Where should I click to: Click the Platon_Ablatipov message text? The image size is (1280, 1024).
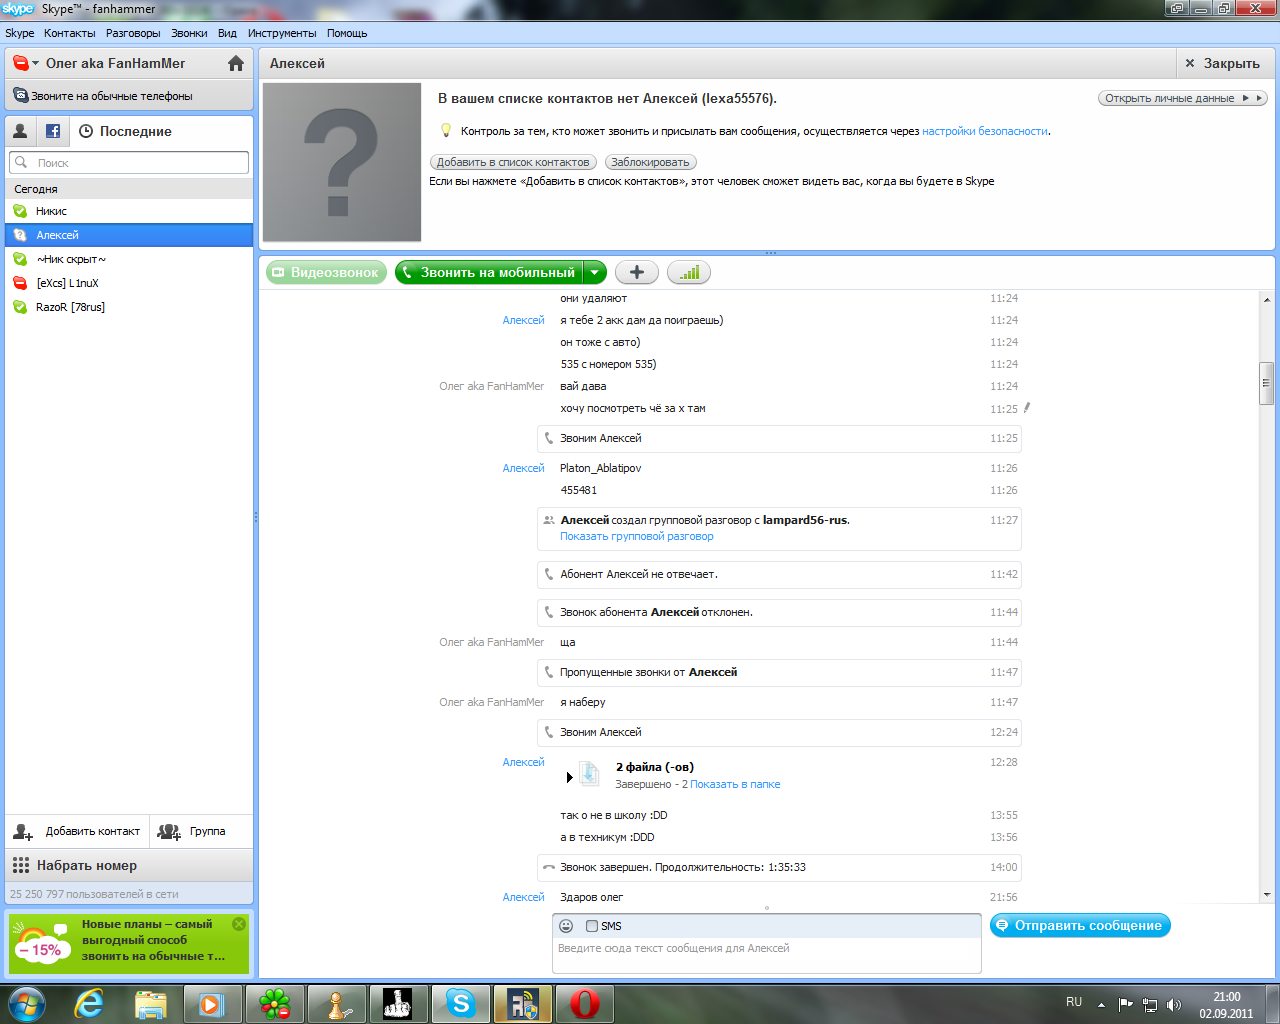(x=601, y=468)
